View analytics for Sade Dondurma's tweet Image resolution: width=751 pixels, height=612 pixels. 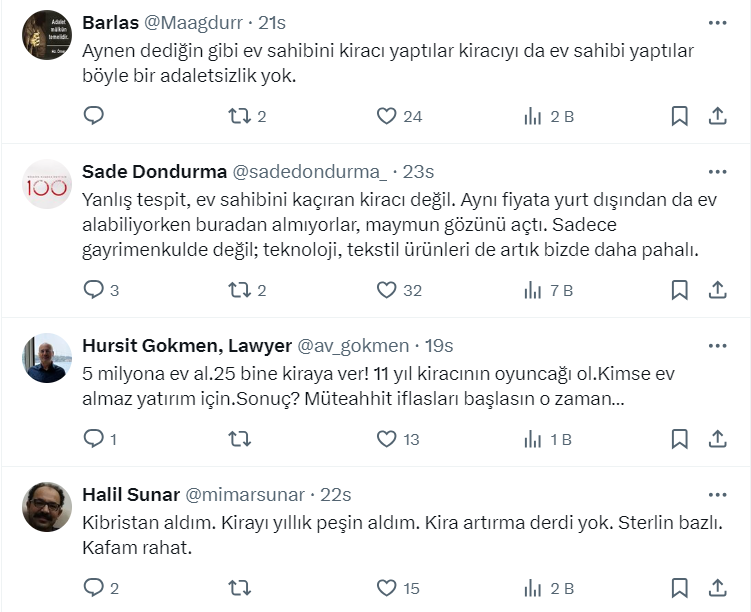(x=533, y=290)
